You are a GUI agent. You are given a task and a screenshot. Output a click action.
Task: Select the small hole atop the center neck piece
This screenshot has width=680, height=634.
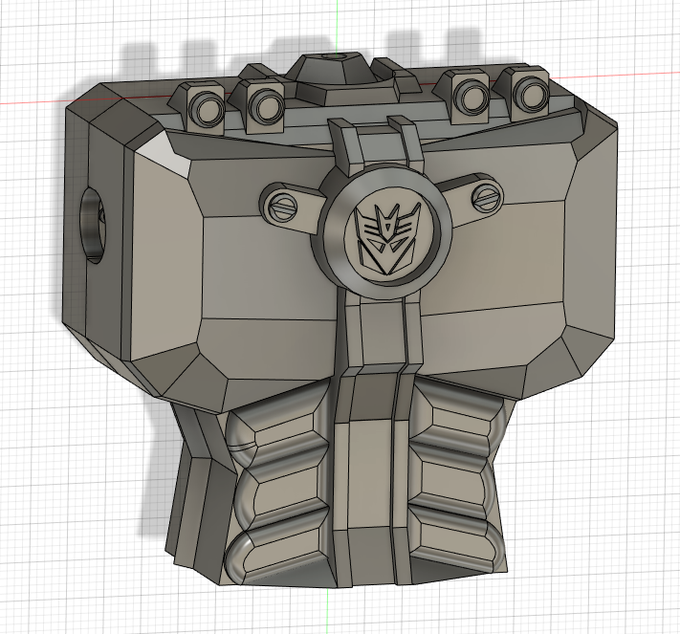point(334,57)
